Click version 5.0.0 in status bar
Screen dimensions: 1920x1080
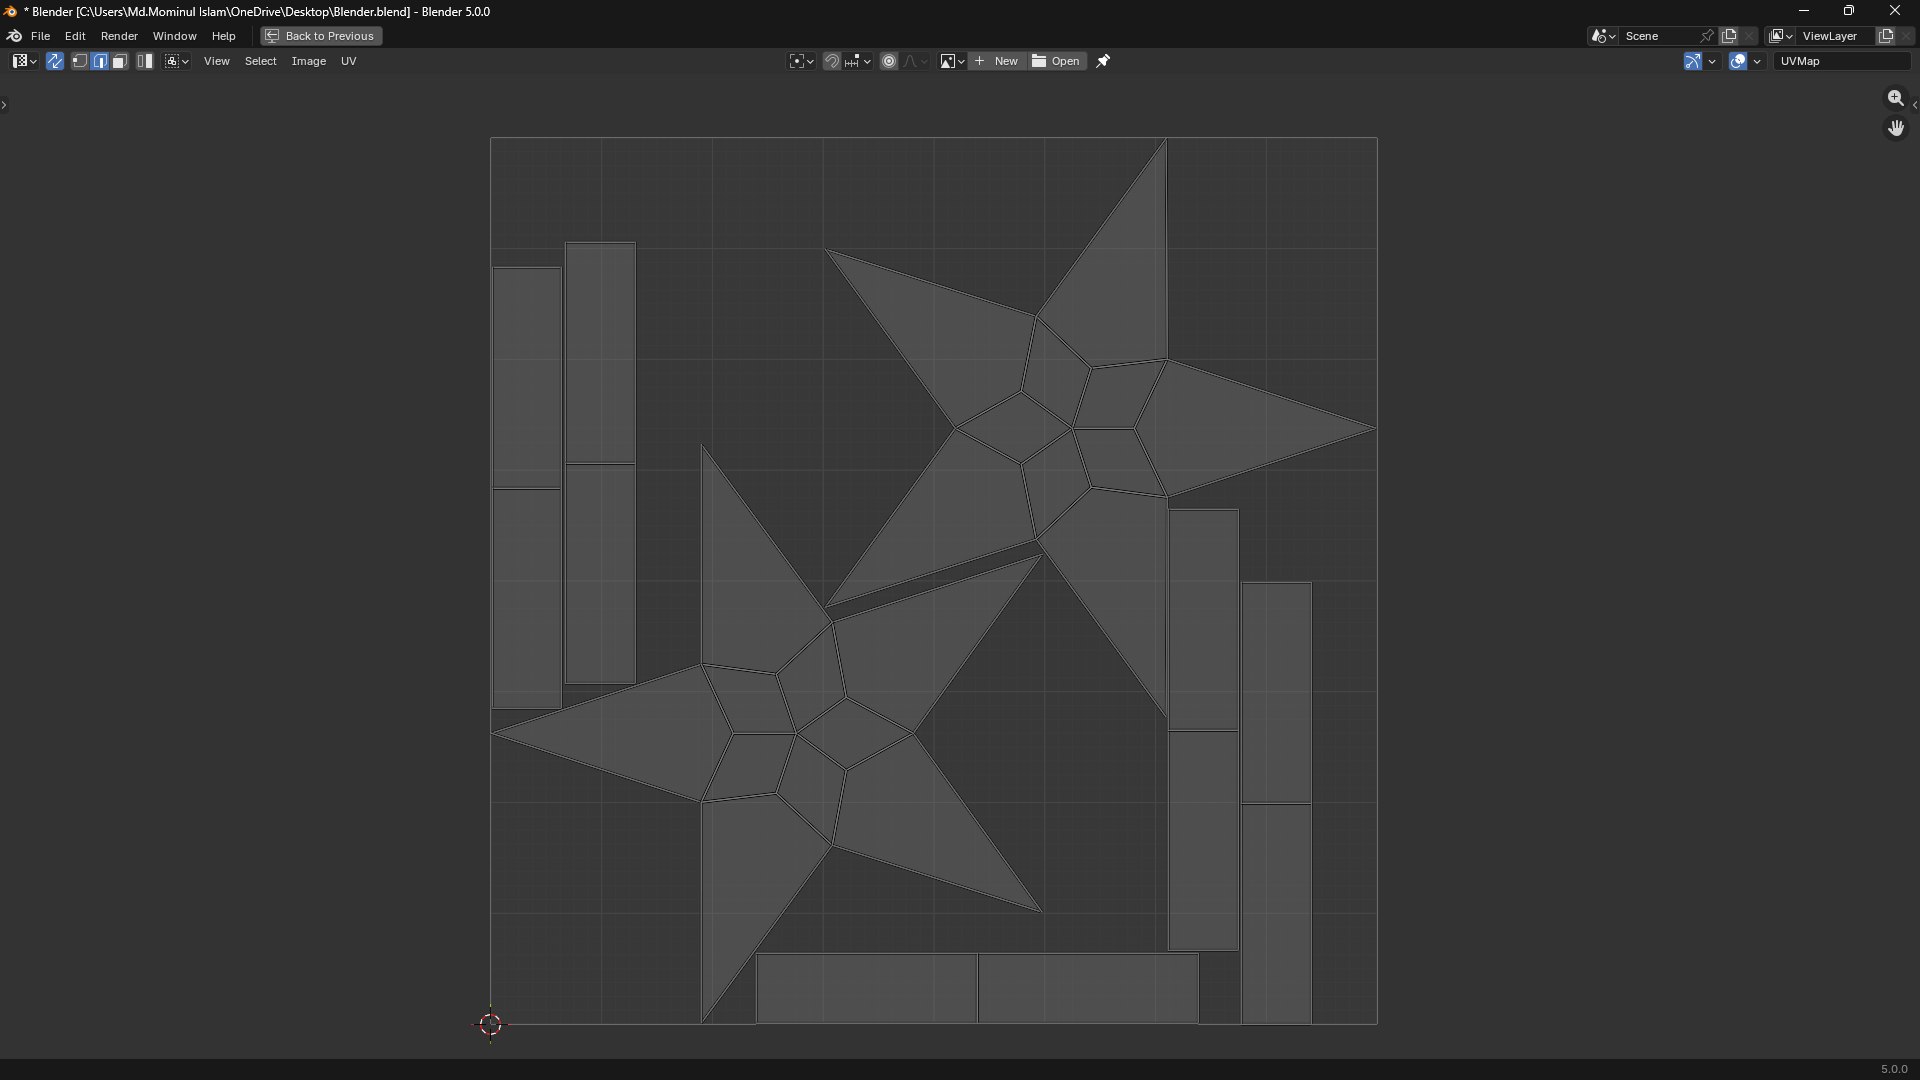tap(1894, 1069)
